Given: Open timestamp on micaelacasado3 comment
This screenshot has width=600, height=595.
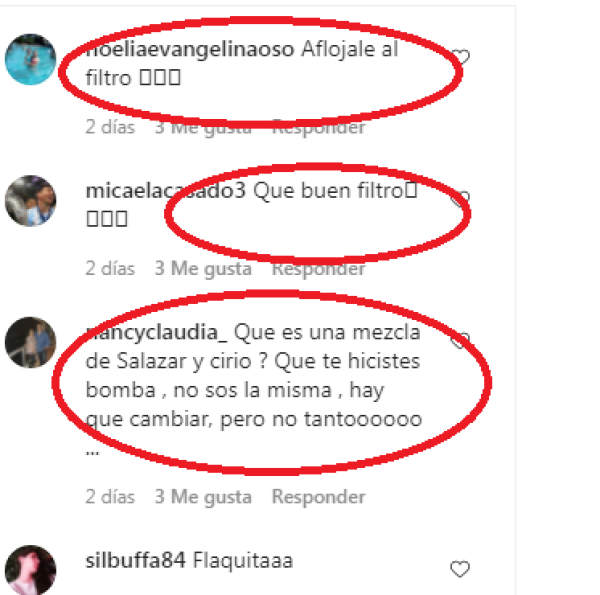Looking at the screenshot, I should tap(110, 269).
